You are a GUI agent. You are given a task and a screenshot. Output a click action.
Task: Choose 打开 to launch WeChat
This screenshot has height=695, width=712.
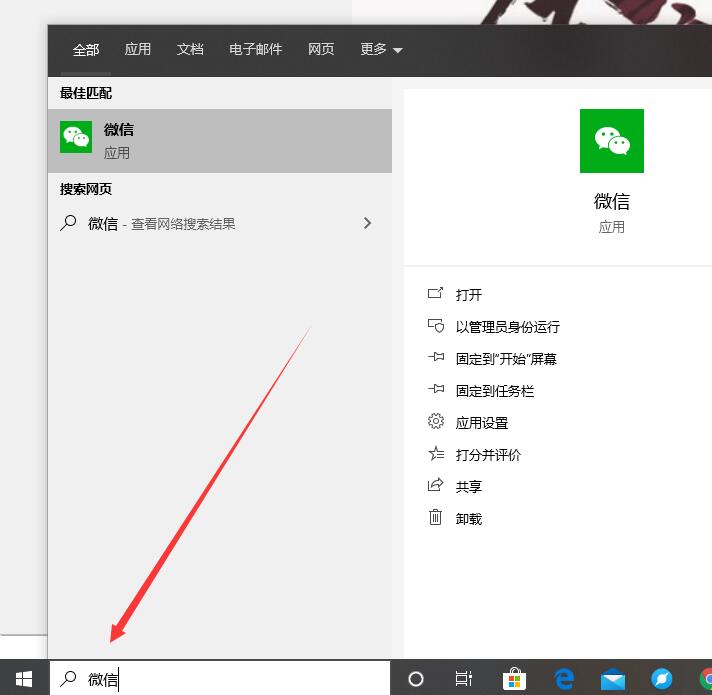click(x=469, y=295)
